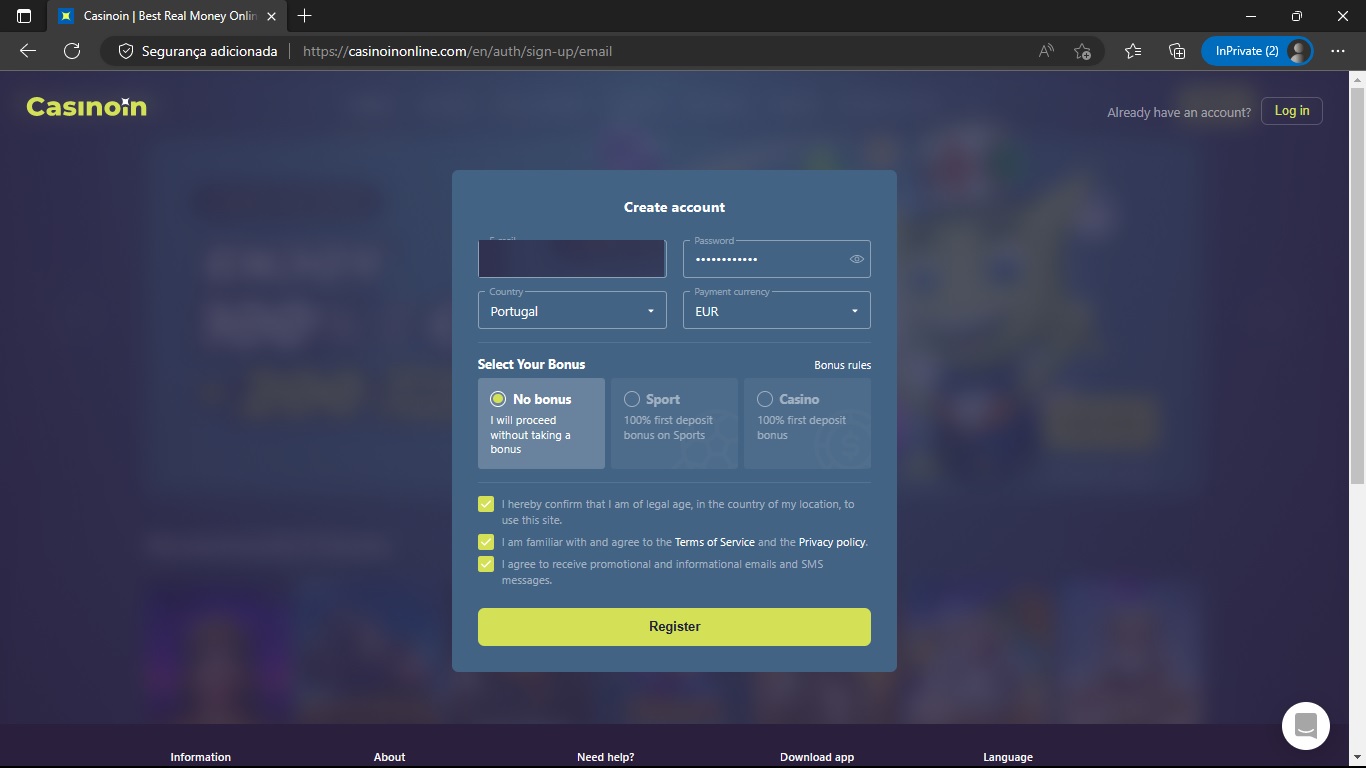This screenshot has height=768, width=1366.
Task: Open the Terms of Service link
Action: pyautogui.click(x=714, y=542)
